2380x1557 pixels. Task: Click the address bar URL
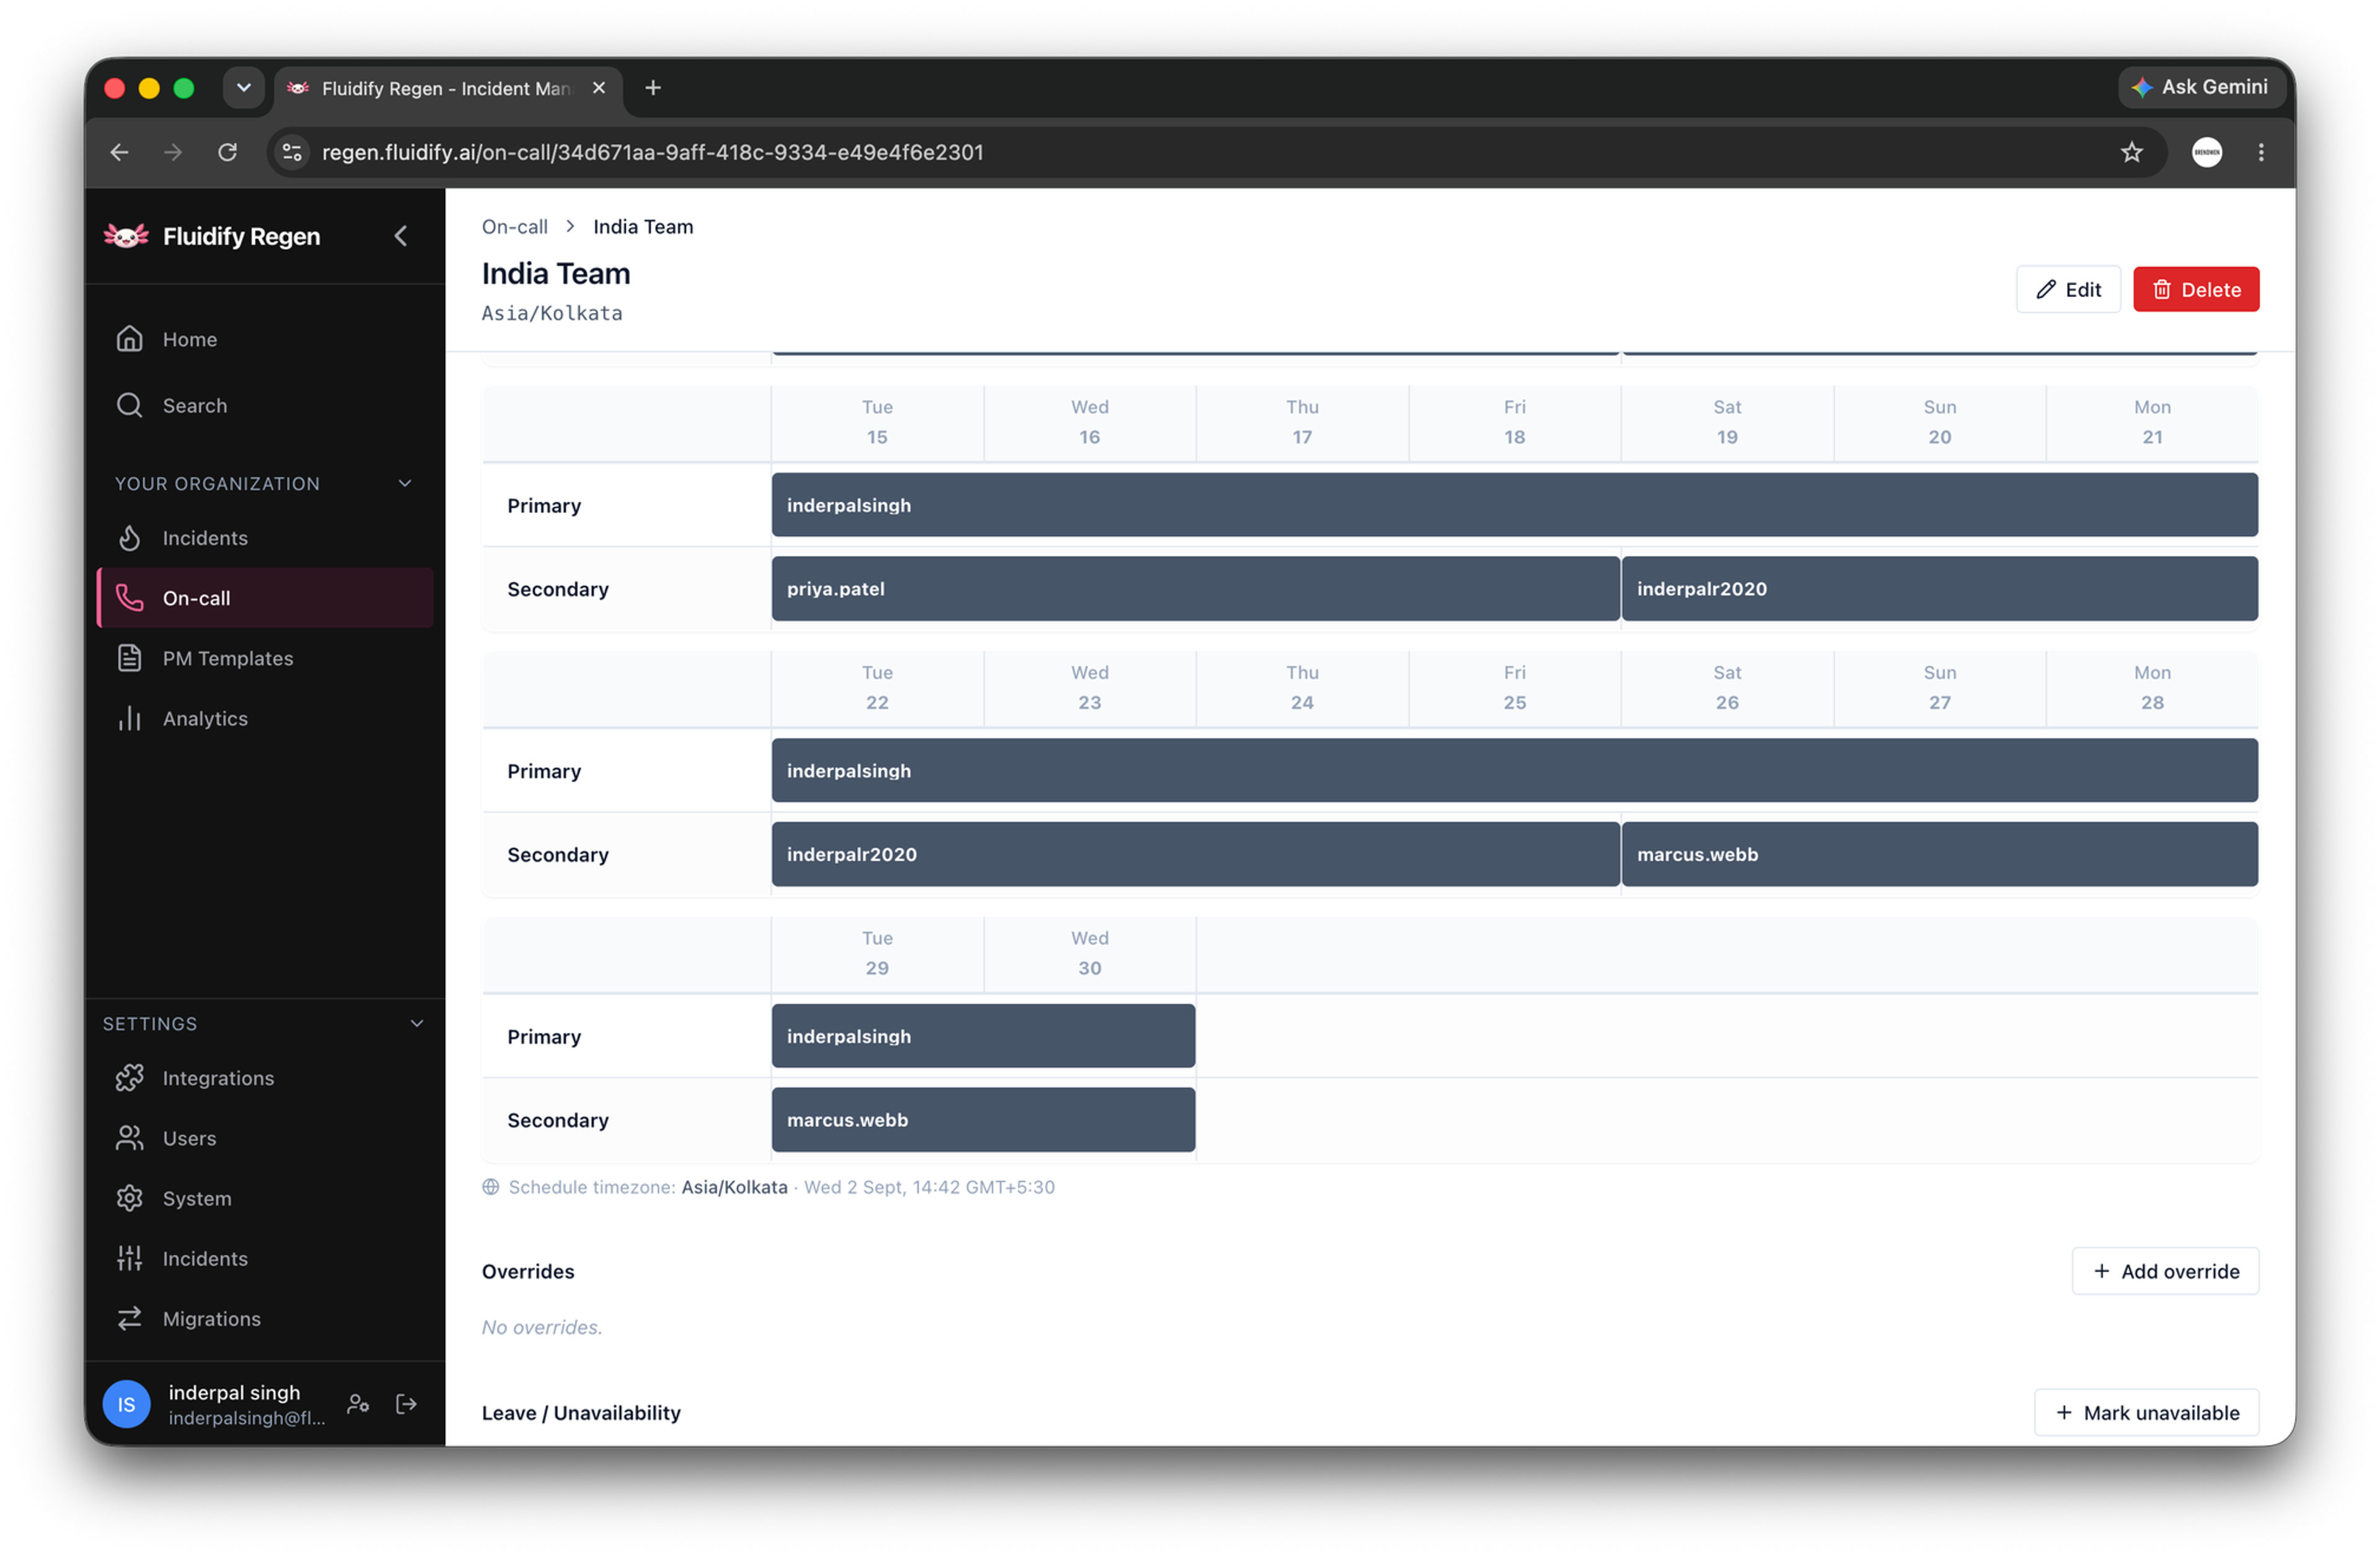tap(652, 152)
